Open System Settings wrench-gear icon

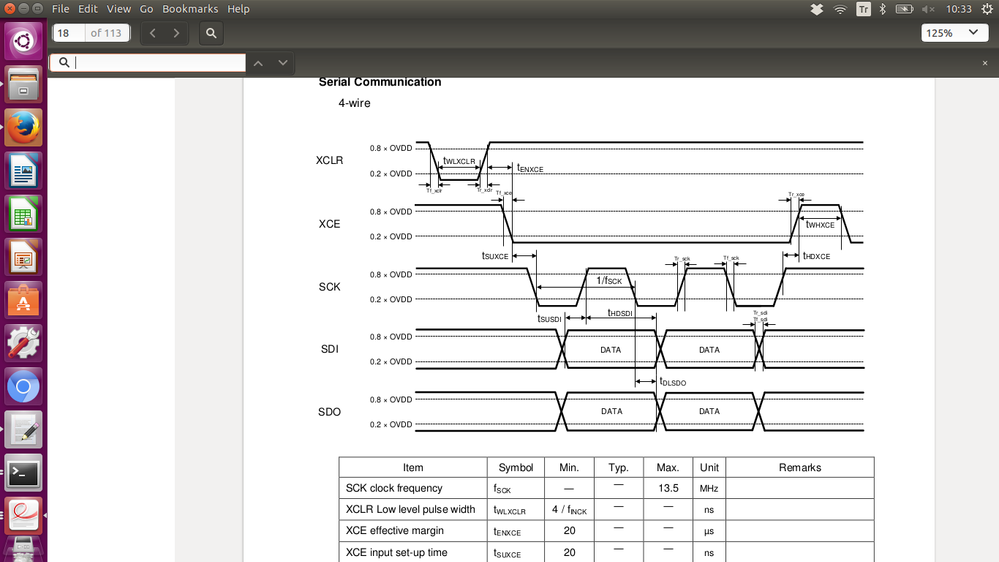click(x=24, y=343)
